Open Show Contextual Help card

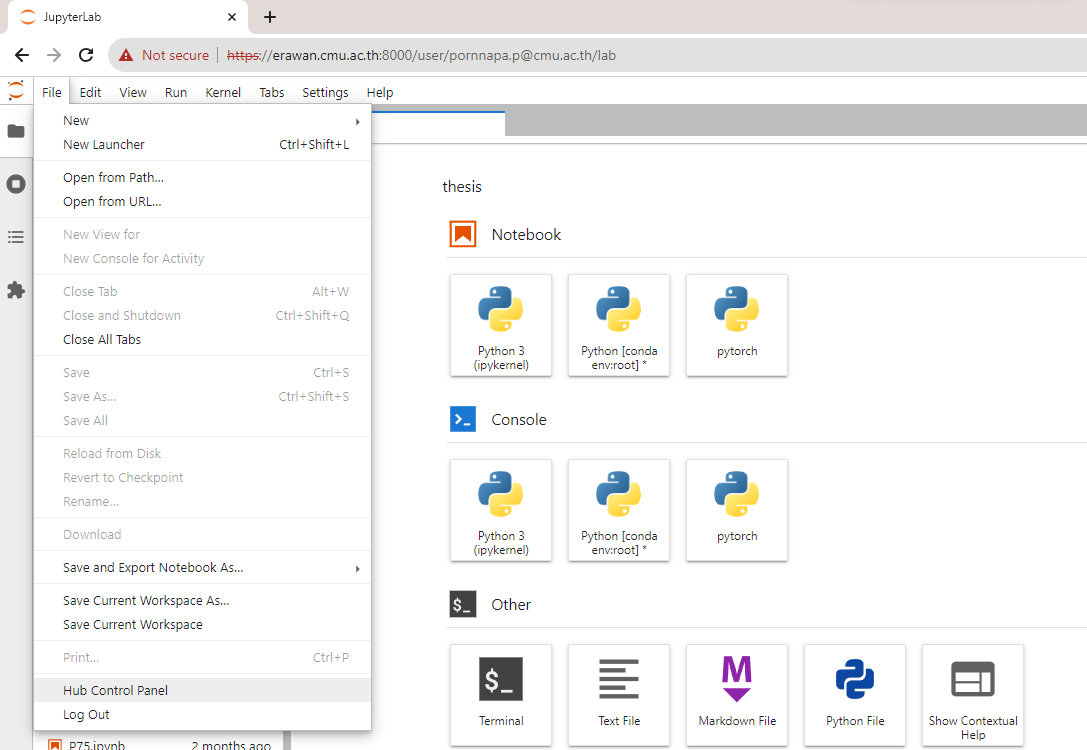coord(973,695)
